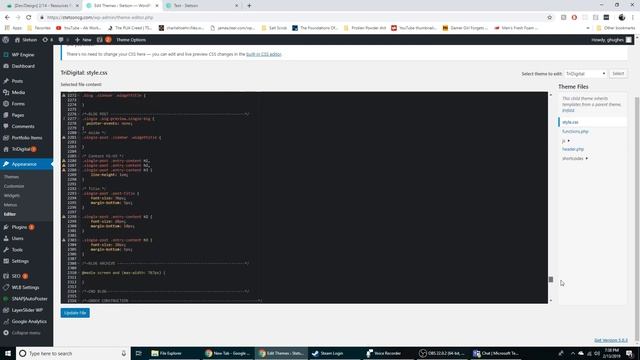Open functions.php in Theme Files

click(x=575, y=131)
